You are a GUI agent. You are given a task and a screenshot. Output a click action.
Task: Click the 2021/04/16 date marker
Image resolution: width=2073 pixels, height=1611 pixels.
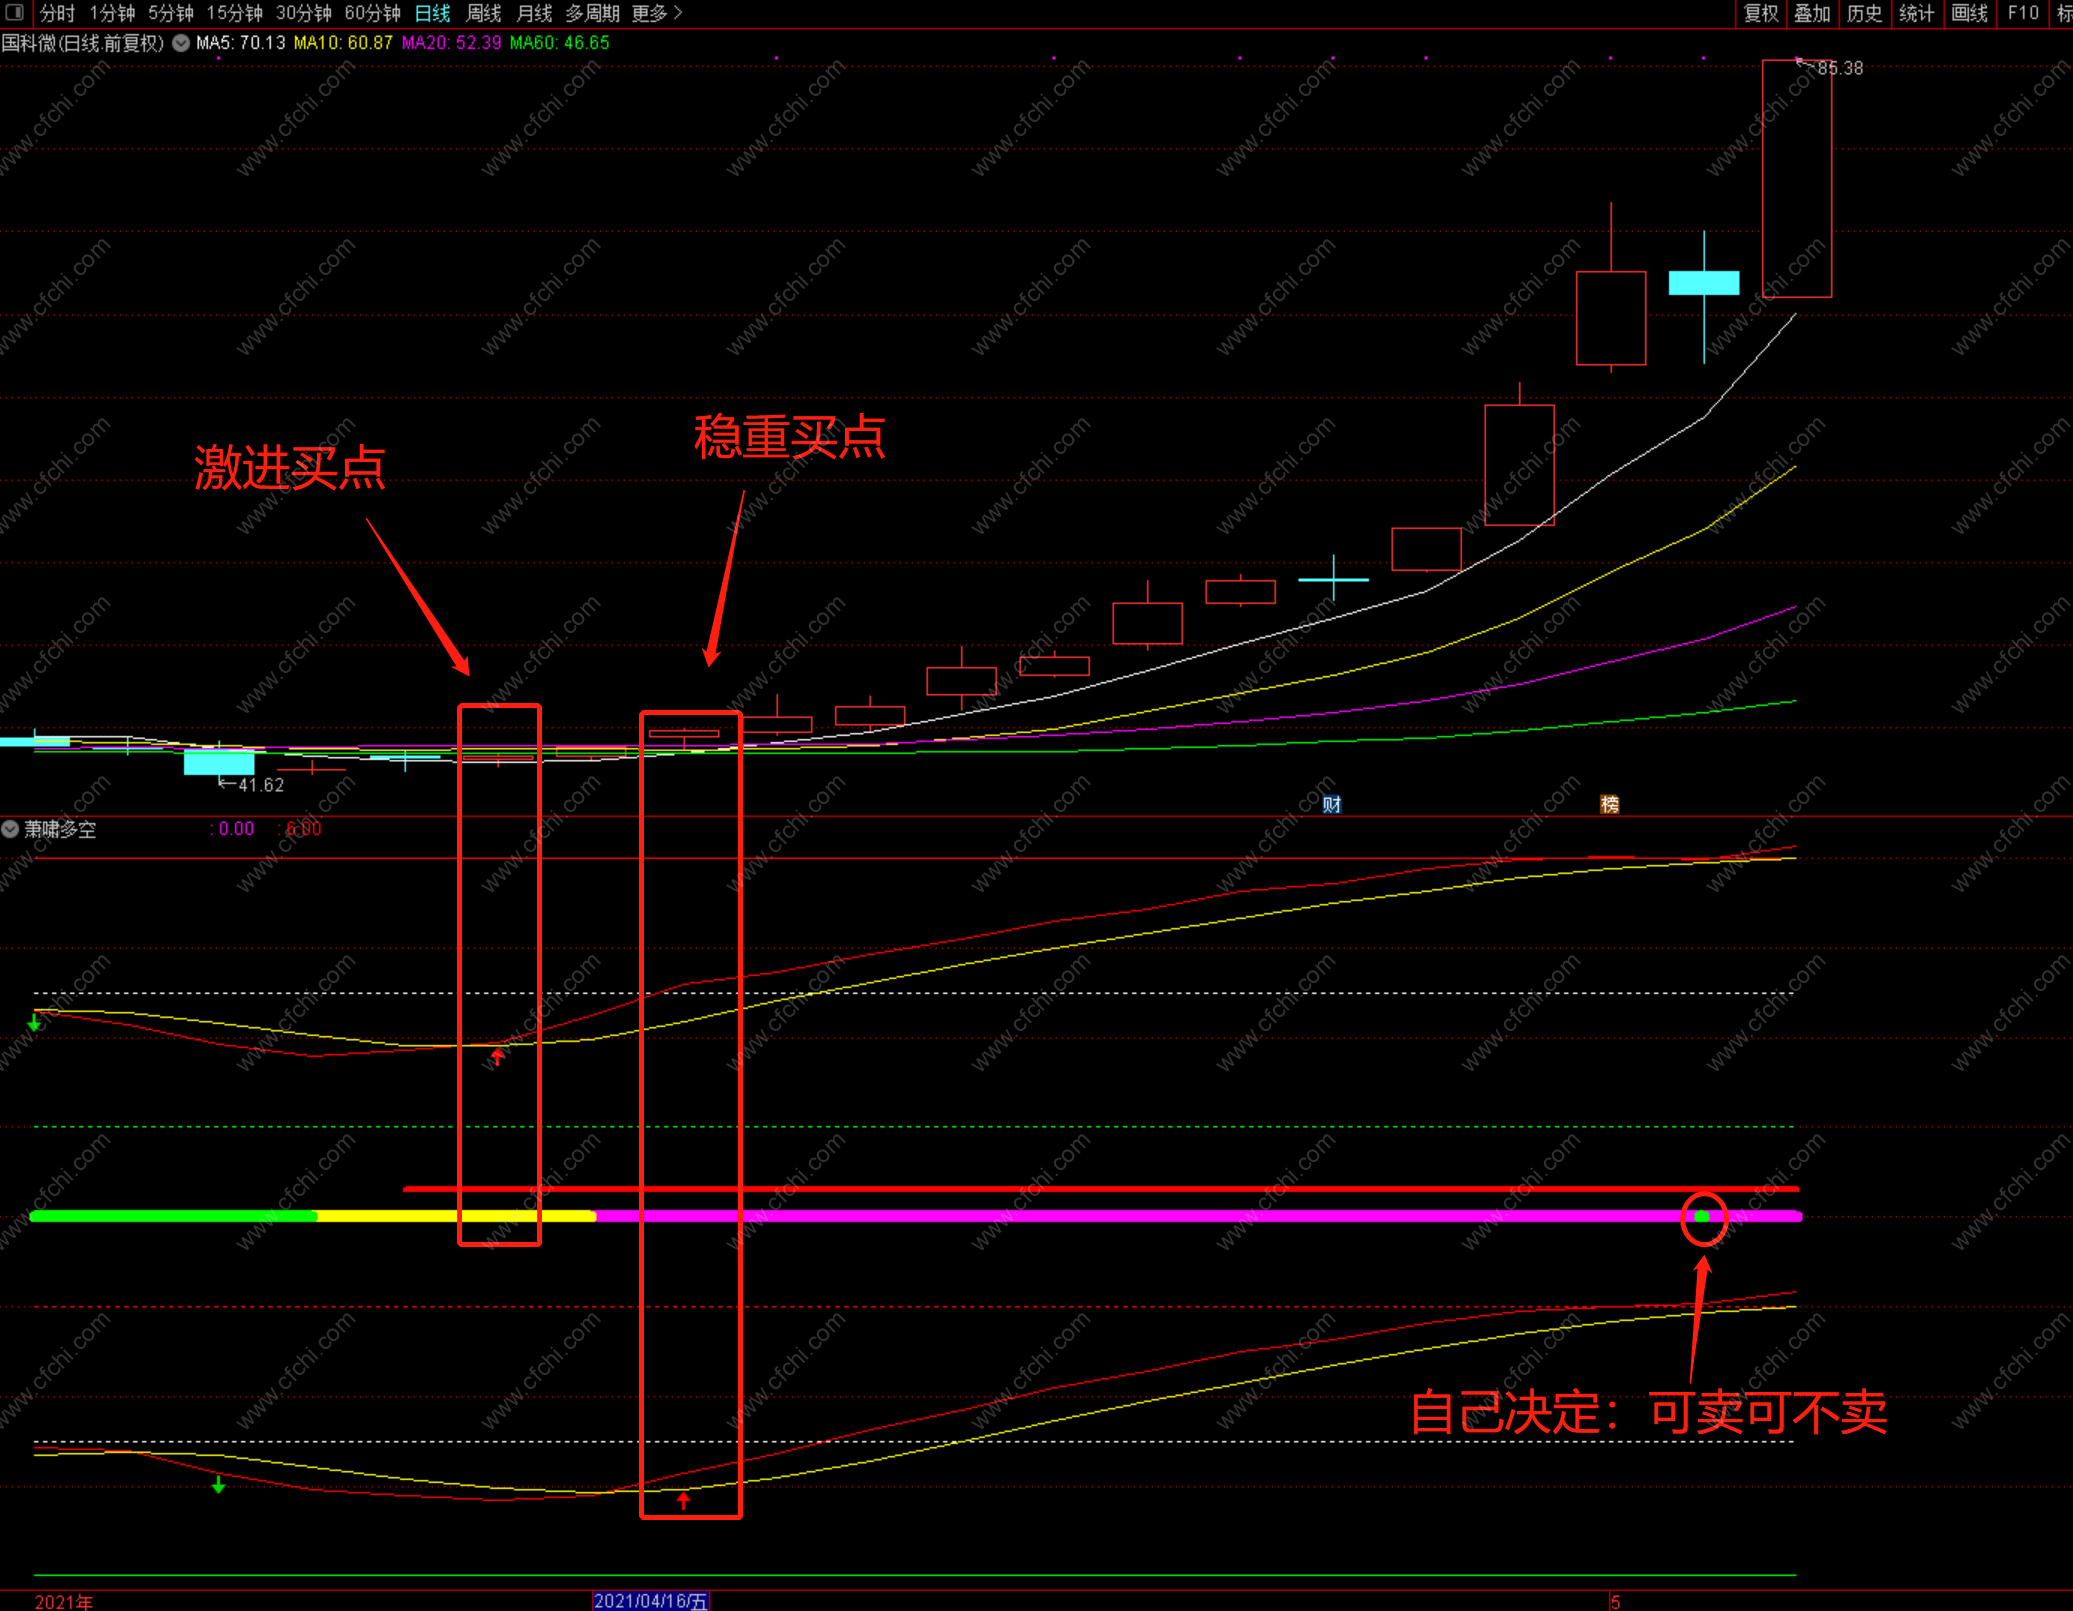point(650,1601)
